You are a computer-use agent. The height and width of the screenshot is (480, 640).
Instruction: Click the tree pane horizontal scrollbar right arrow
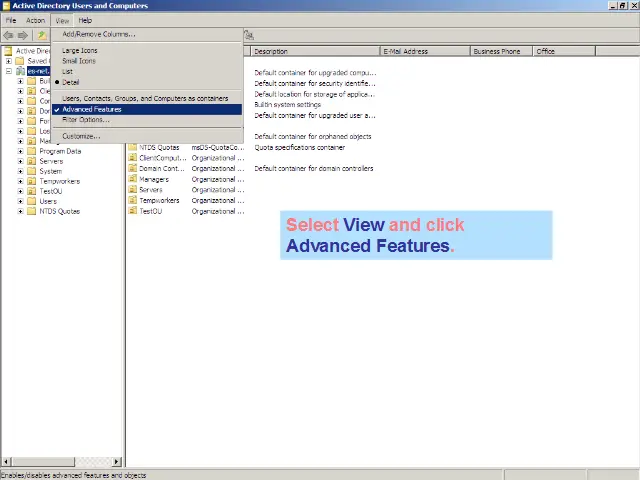(116, 462)
